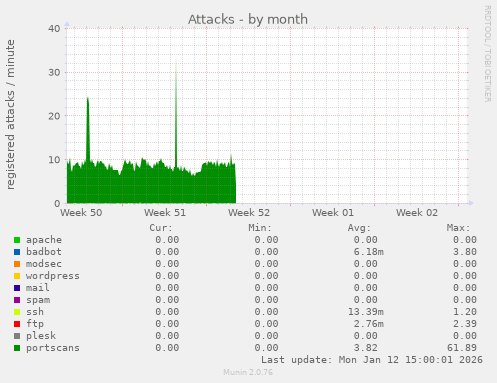Click the portscans dark green legend swatch

(17, 348)
